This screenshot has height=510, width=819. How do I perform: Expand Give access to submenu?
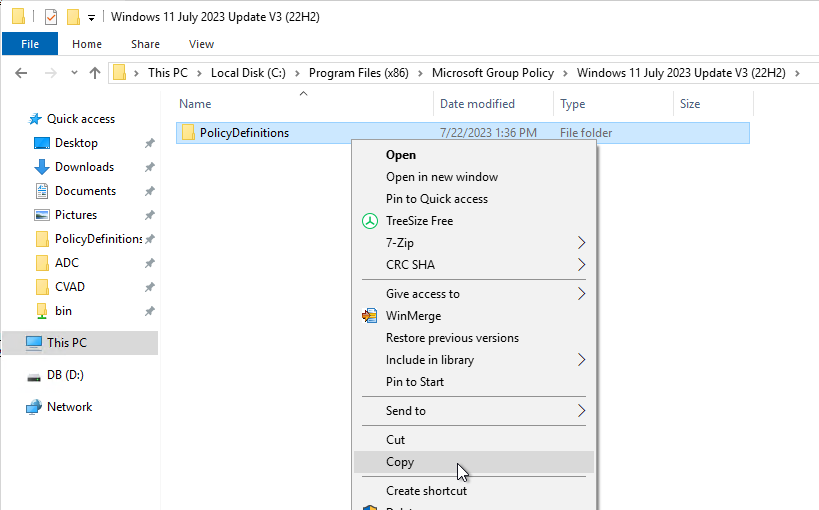pos(474,294)
